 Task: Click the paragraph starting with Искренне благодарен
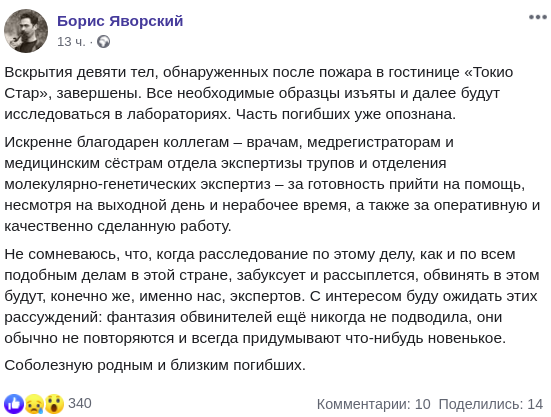coord(272,184)
